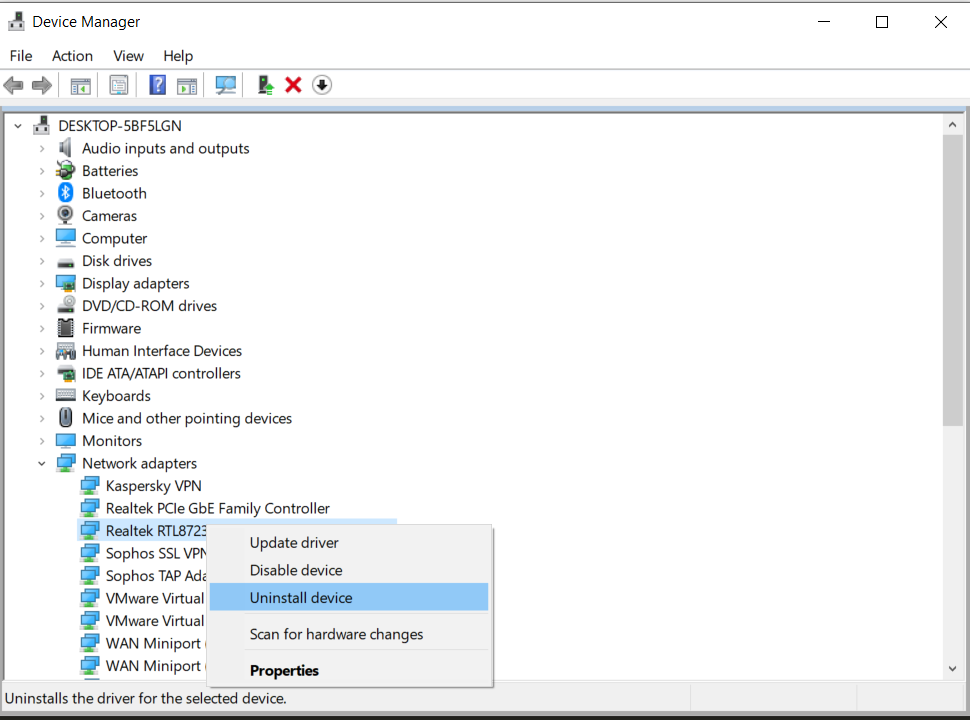Click the Forward arrow toolbar icon
The width and height of the screenshot is (970, 720).
coord(41,85)
